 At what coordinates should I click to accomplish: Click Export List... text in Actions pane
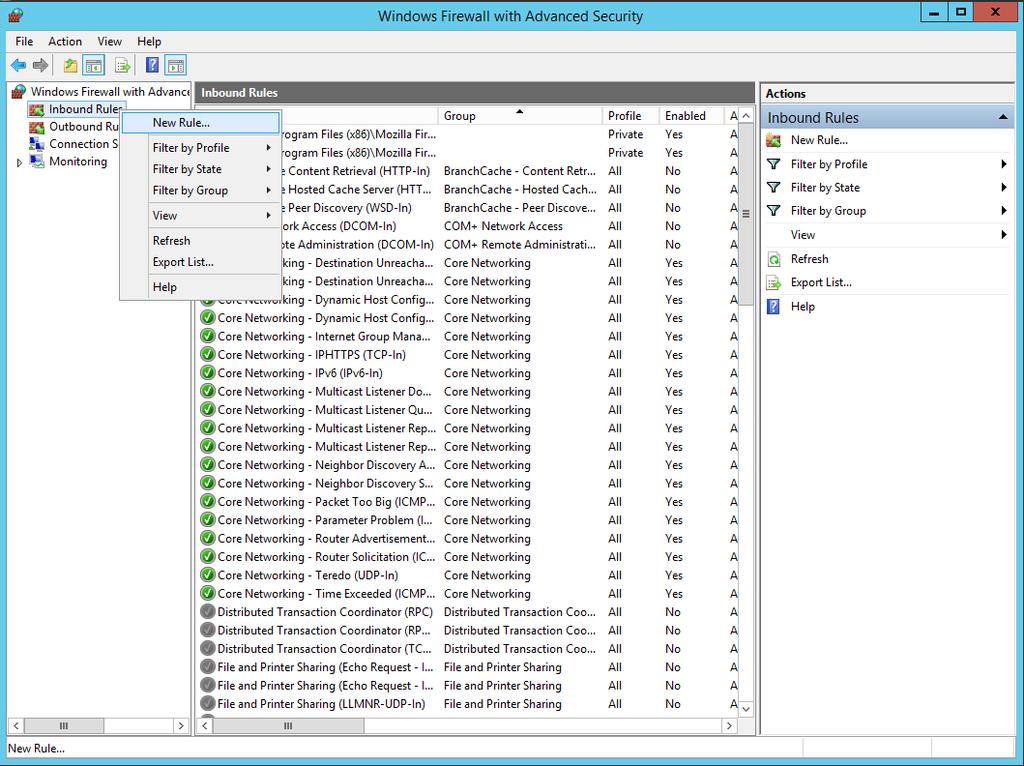click(x=821, y=283)
